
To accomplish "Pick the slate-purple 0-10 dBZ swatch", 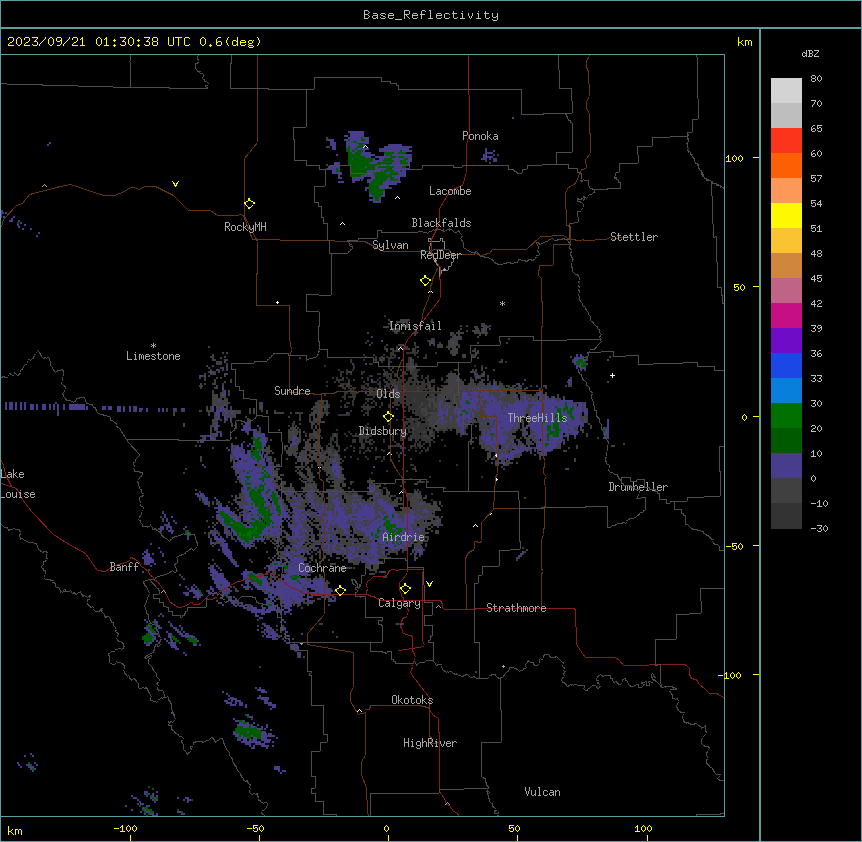I will pyautogui.click(x=786, y=466).
